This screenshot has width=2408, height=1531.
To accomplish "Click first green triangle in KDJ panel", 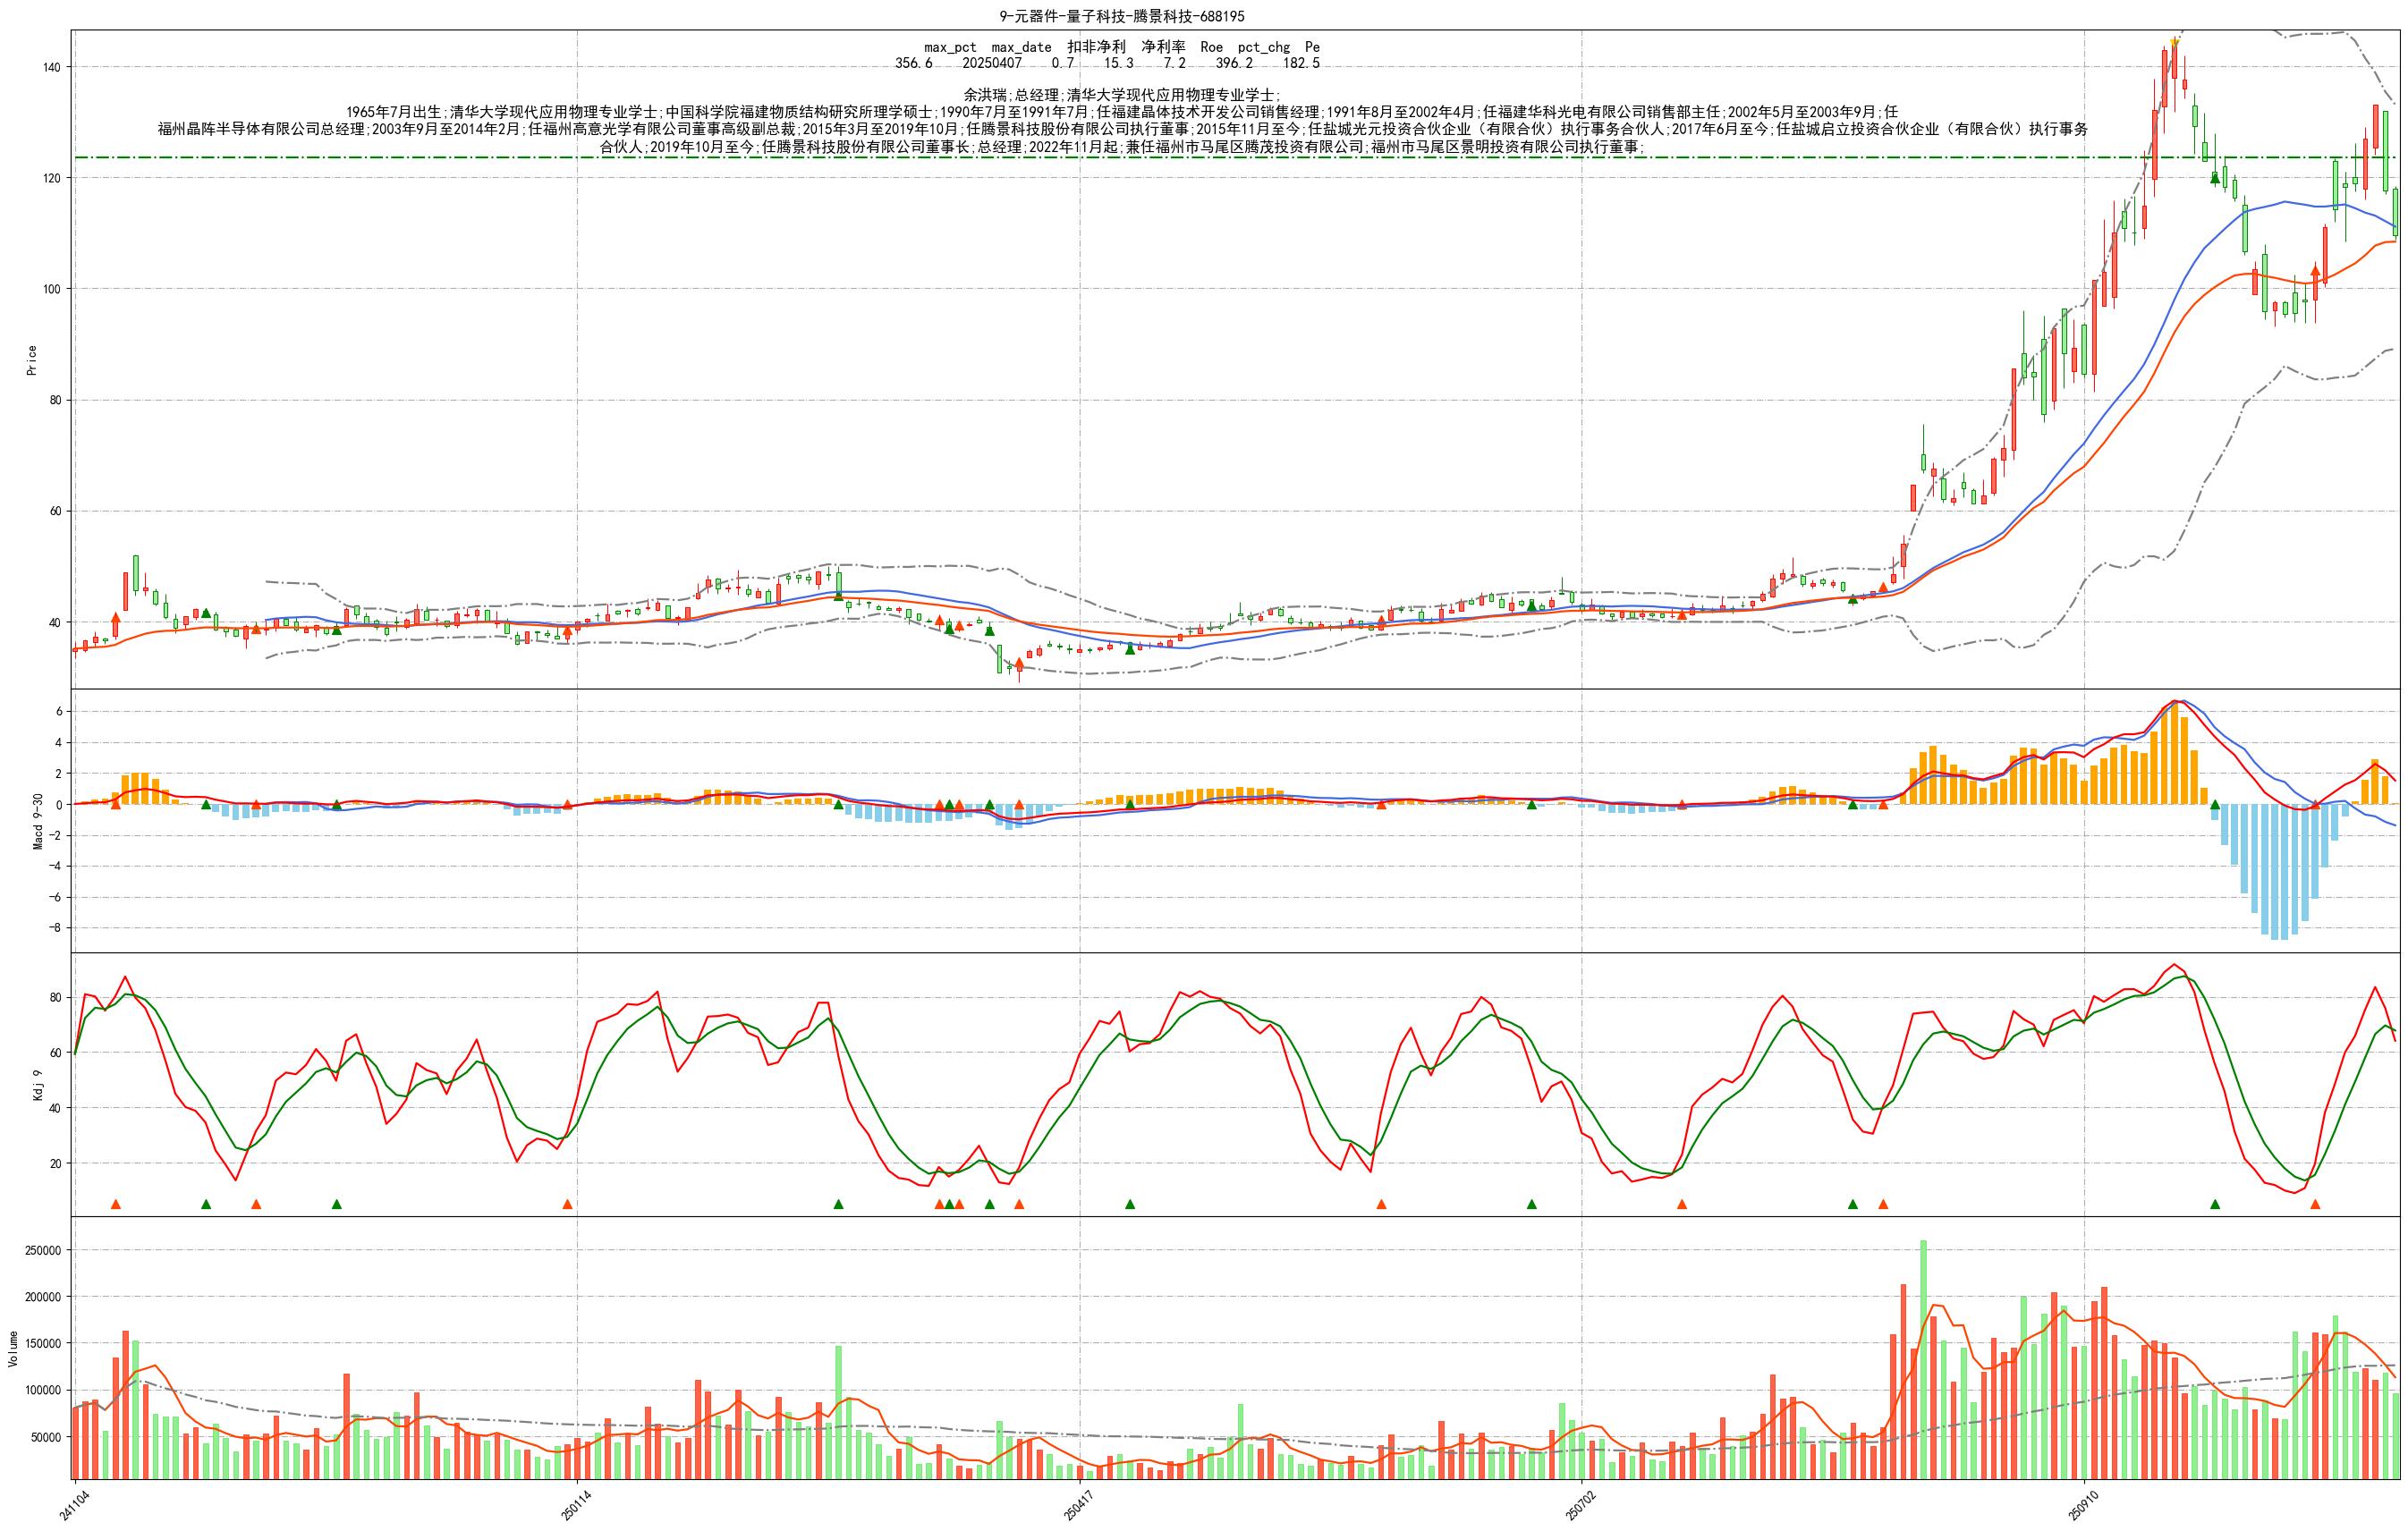I will [206, 1204].
